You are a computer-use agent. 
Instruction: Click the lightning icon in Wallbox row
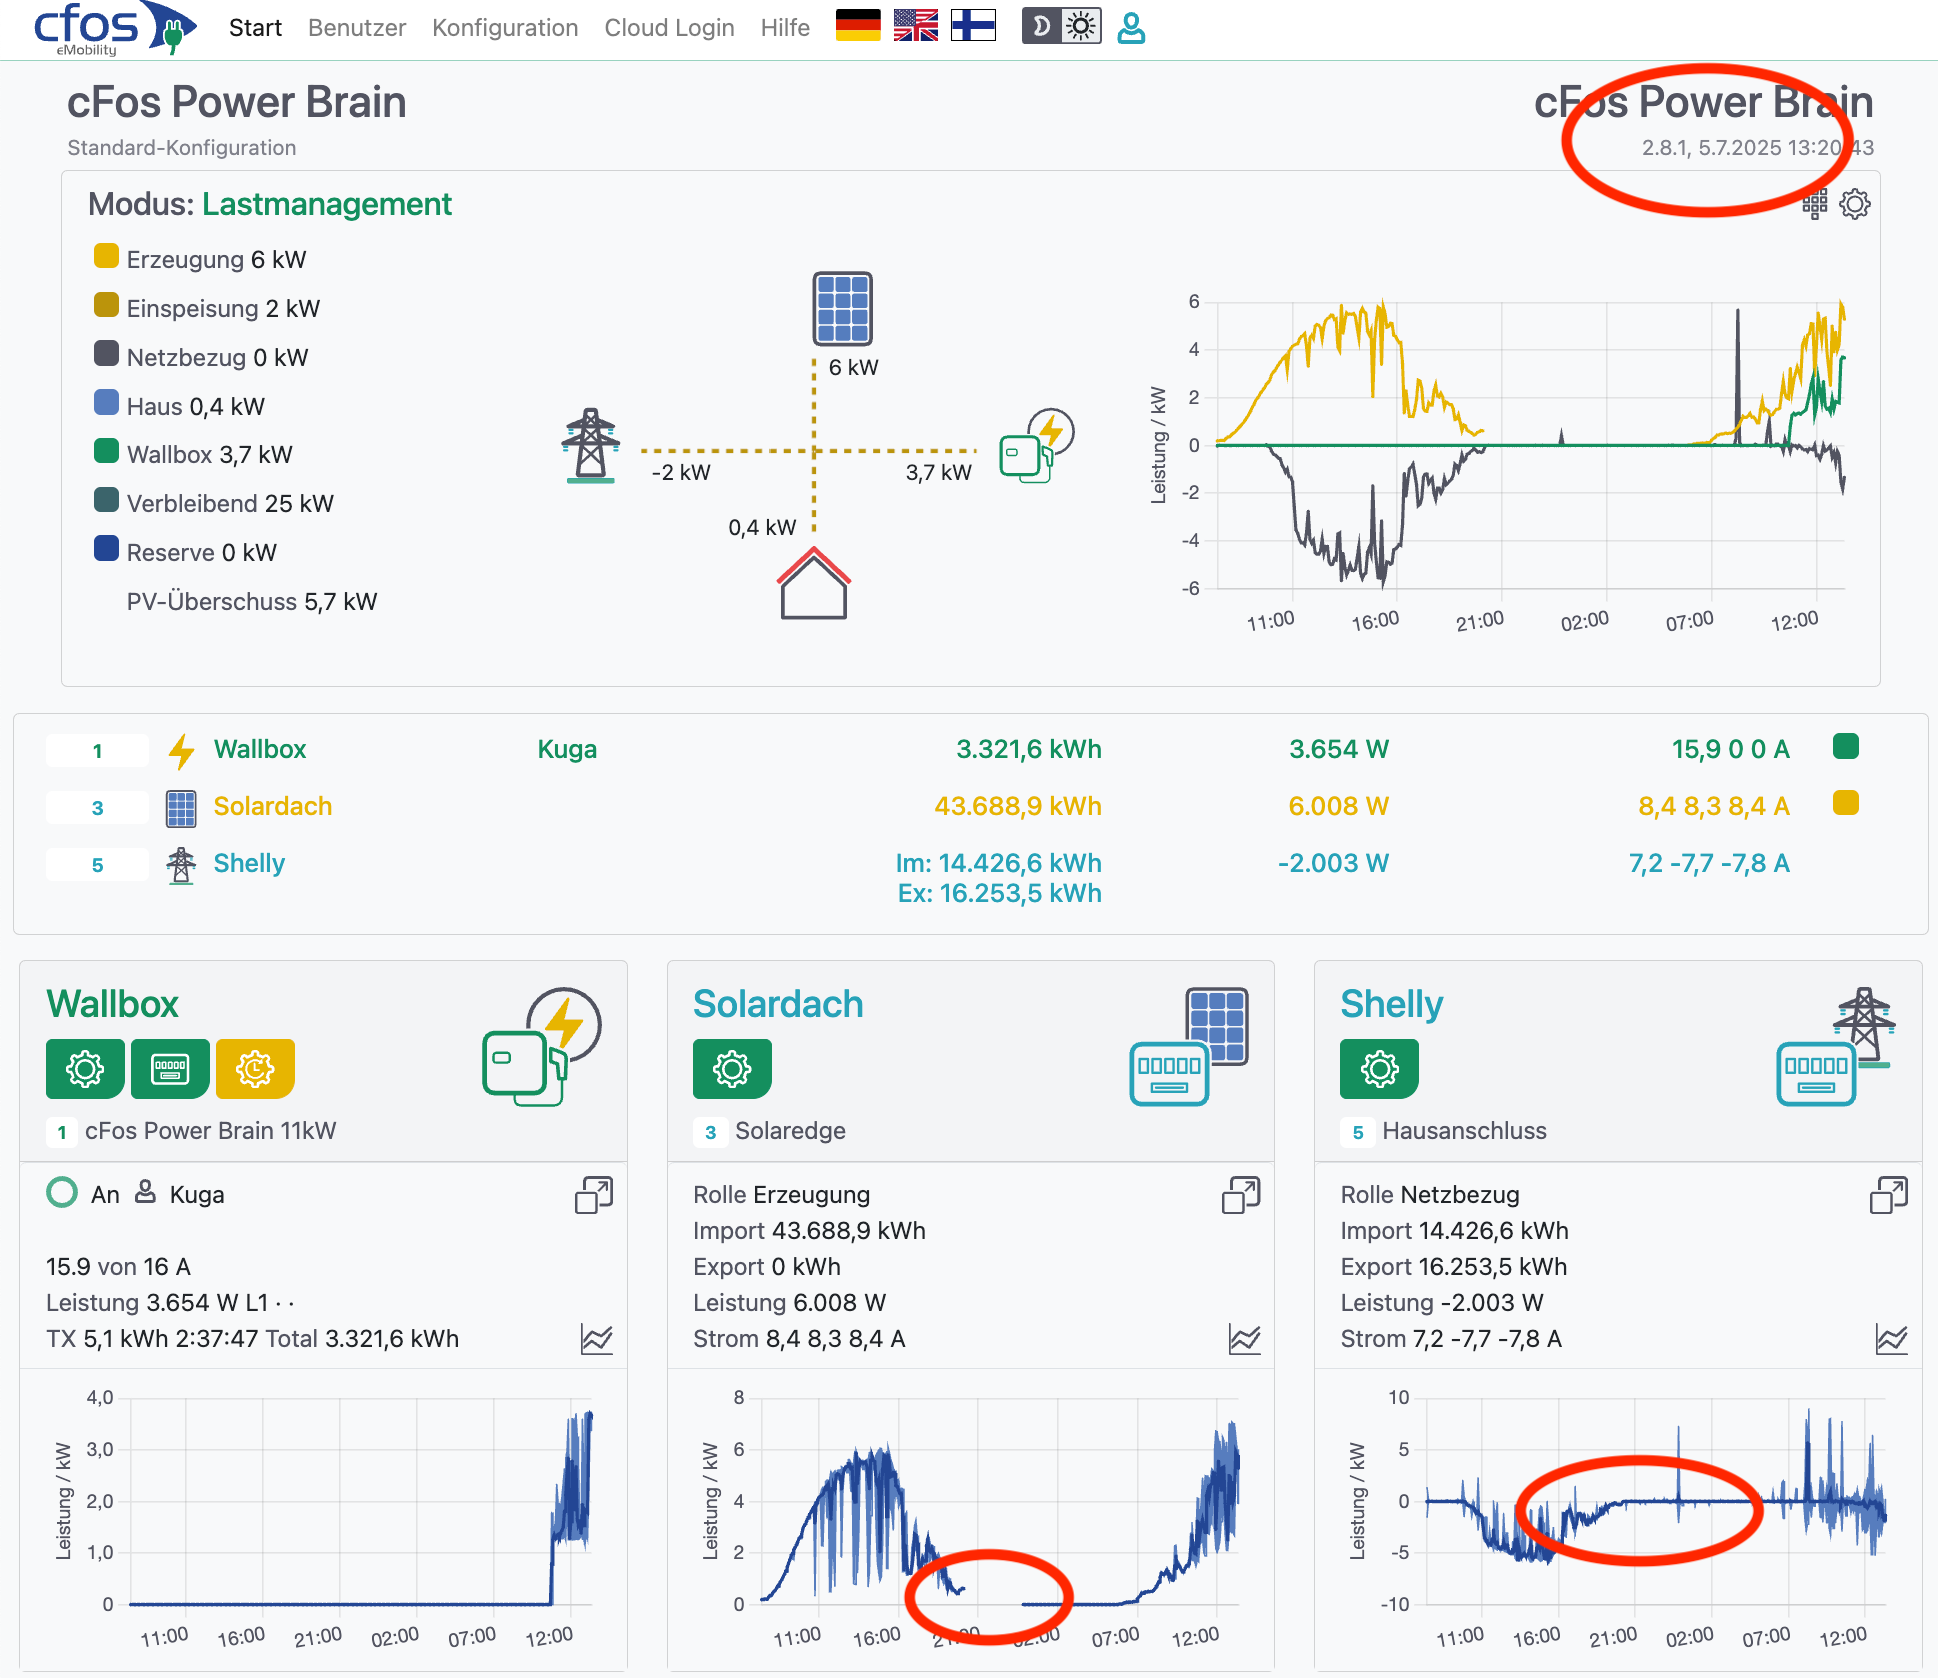(x=181, y=751)
